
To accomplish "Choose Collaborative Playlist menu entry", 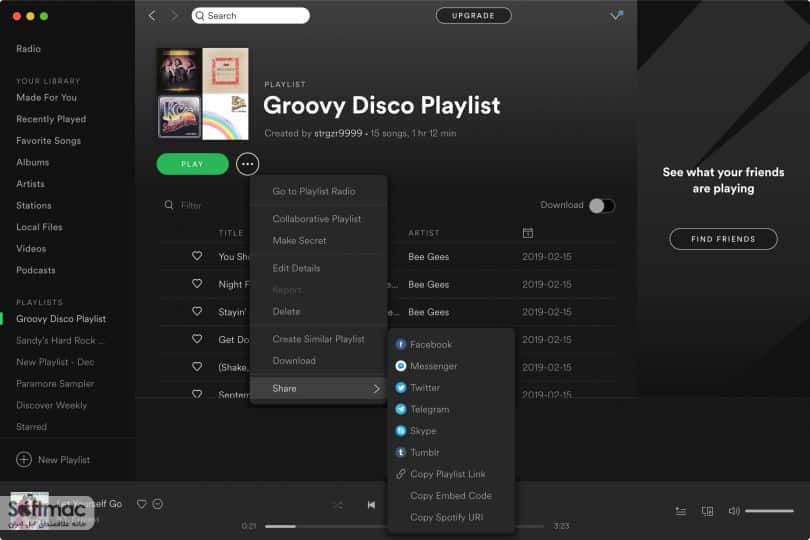I will pyautogui.click(x=317, y=219).
